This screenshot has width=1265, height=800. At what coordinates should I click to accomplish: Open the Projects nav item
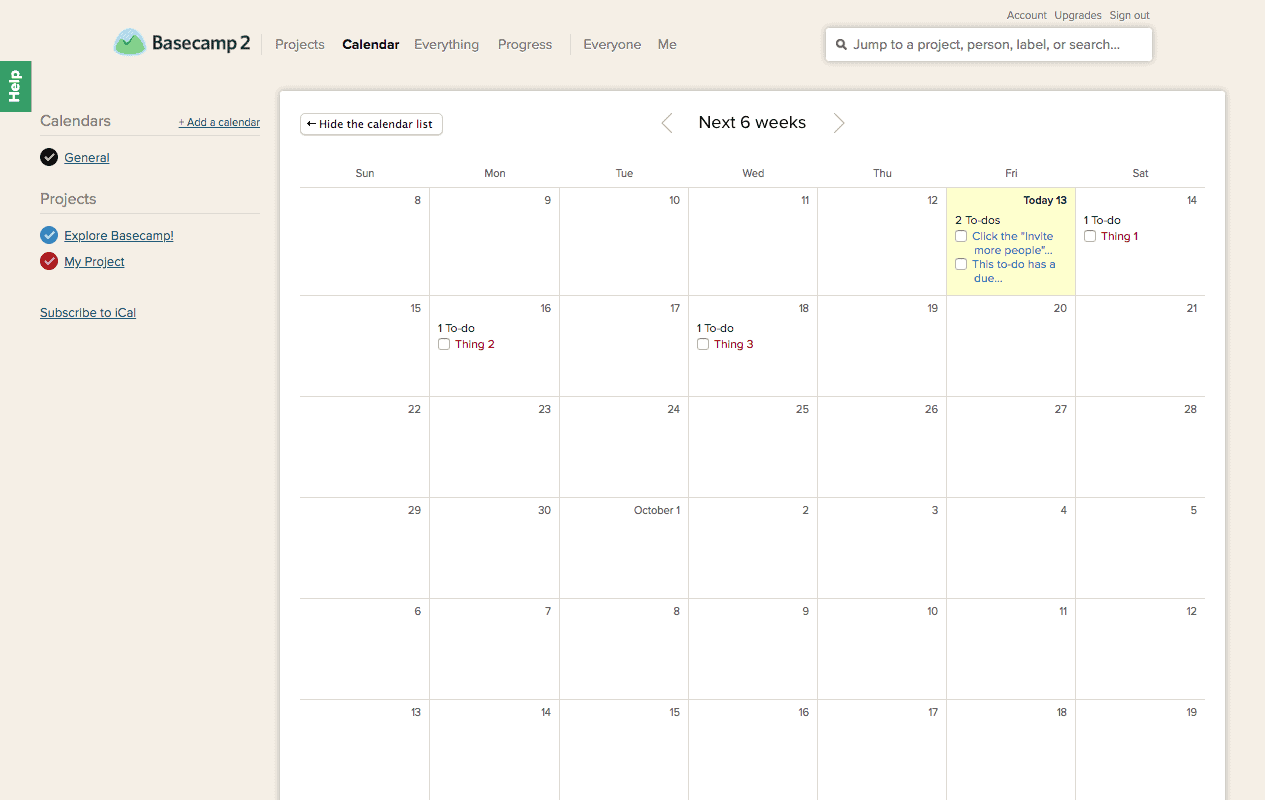click(300, 44)
